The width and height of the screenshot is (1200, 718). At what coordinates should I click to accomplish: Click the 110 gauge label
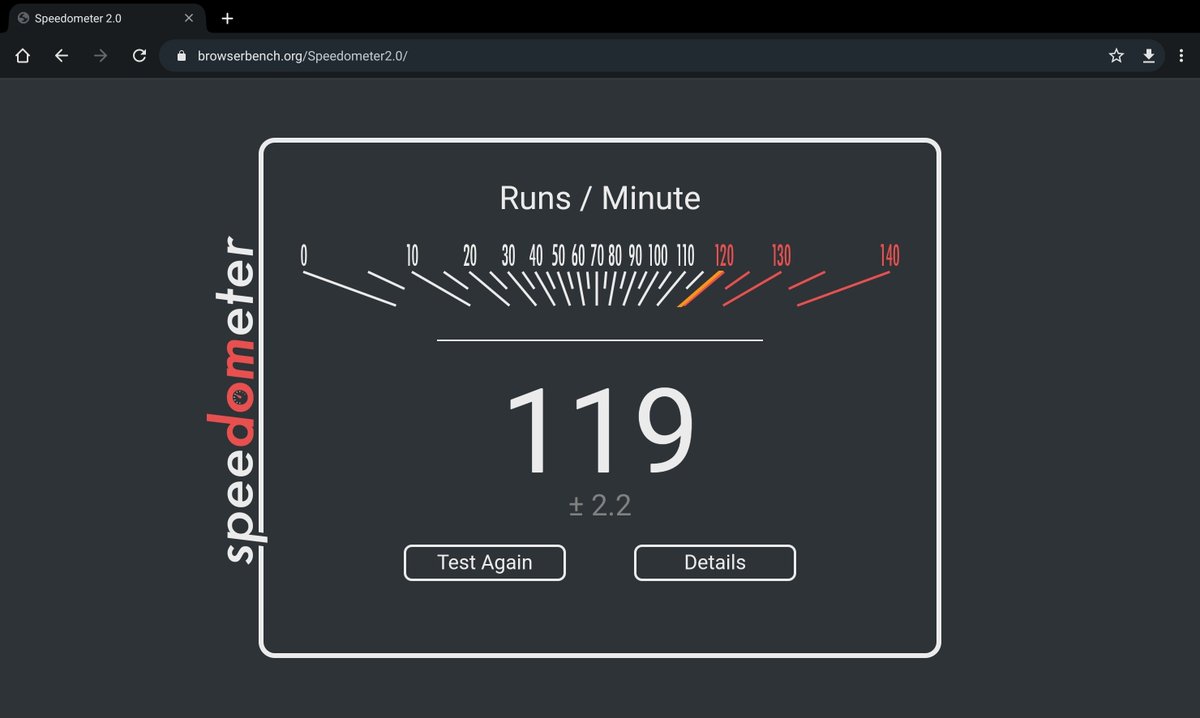click(685, 256)
